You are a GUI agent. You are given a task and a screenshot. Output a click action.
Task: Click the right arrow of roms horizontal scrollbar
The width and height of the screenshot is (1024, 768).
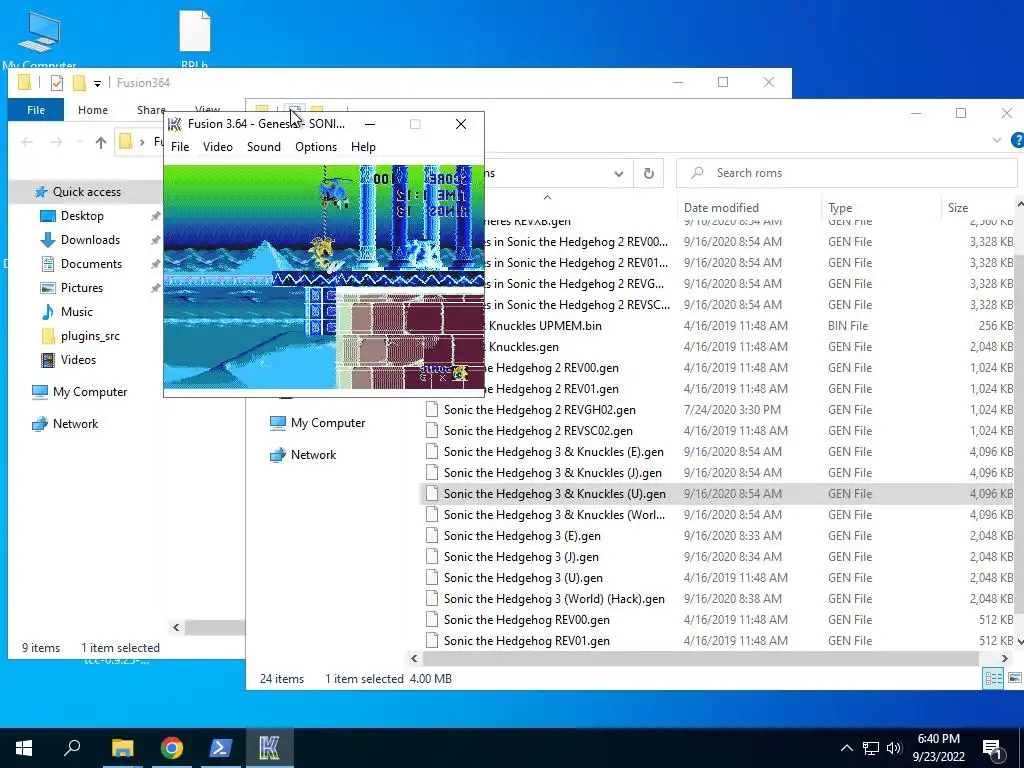(1005, 658)
